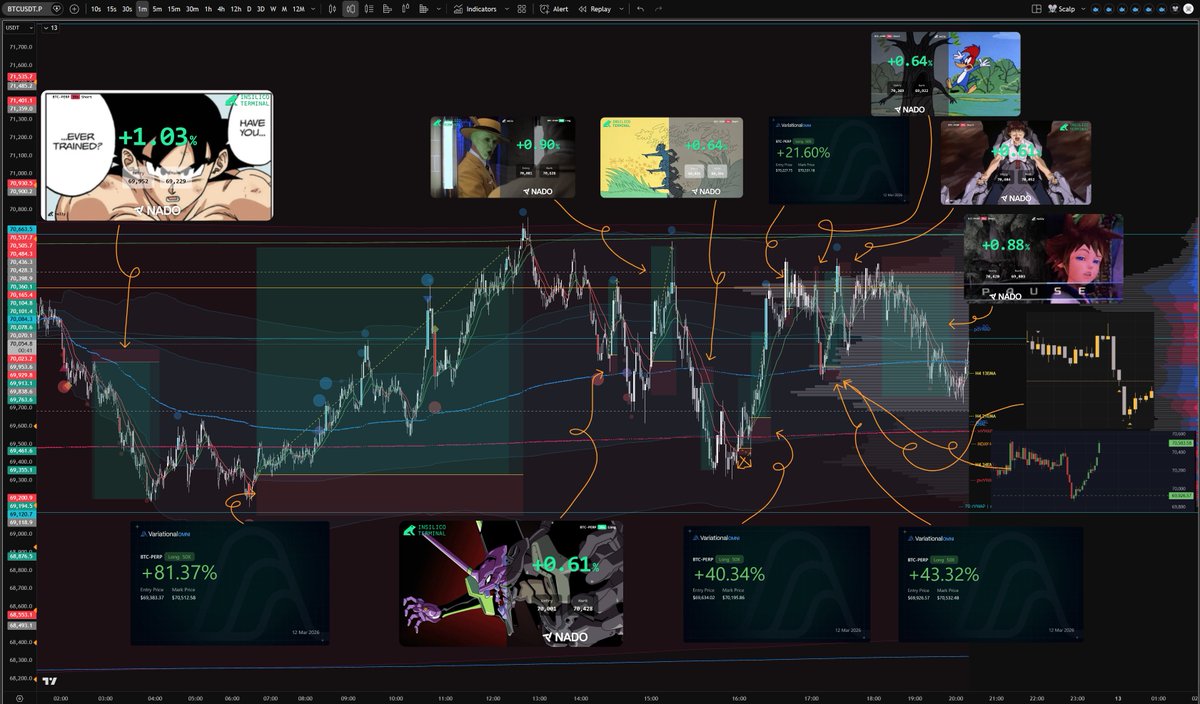The image size is (1200, 704).
Task: Switch to the 3D timeframe
Action: point(261,9)
